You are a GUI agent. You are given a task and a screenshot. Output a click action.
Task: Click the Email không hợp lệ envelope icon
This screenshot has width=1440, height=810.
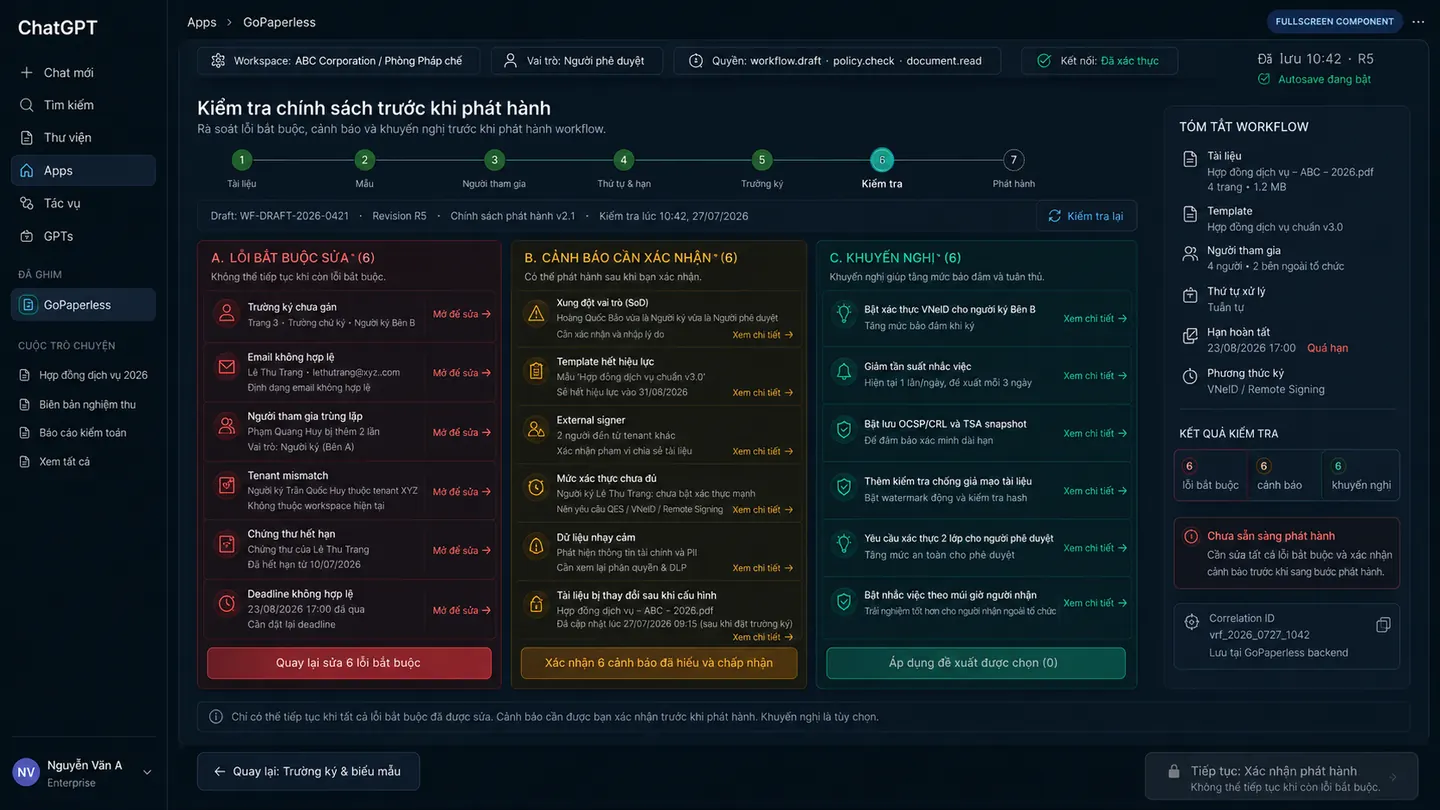227,367
